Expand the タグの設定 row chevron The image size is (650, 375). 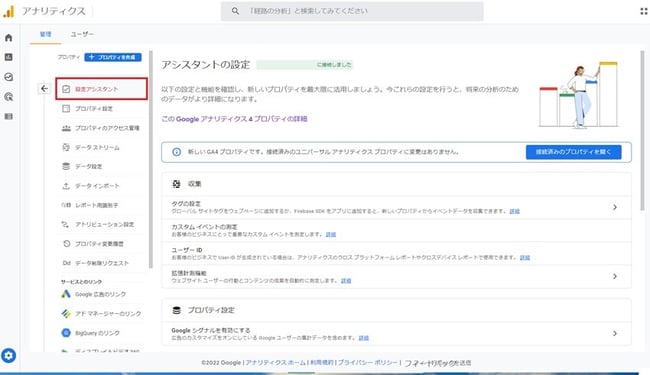(615, 207)
